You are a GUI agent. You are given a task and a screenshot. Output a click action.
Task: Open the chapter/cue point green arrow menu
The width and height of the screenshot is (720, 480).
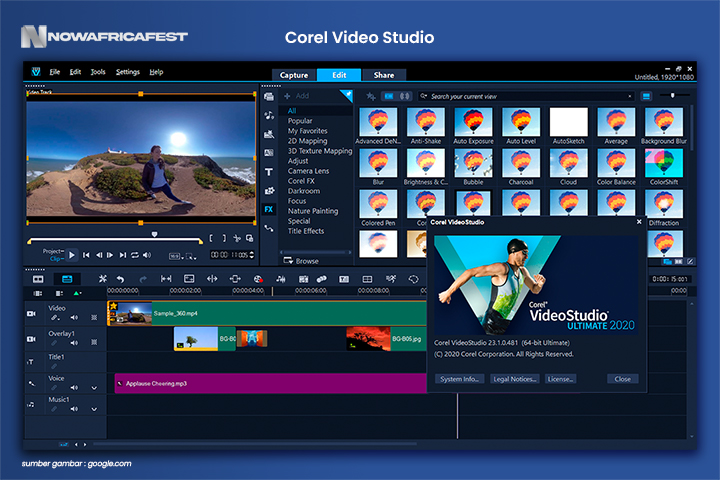point(77,293)
